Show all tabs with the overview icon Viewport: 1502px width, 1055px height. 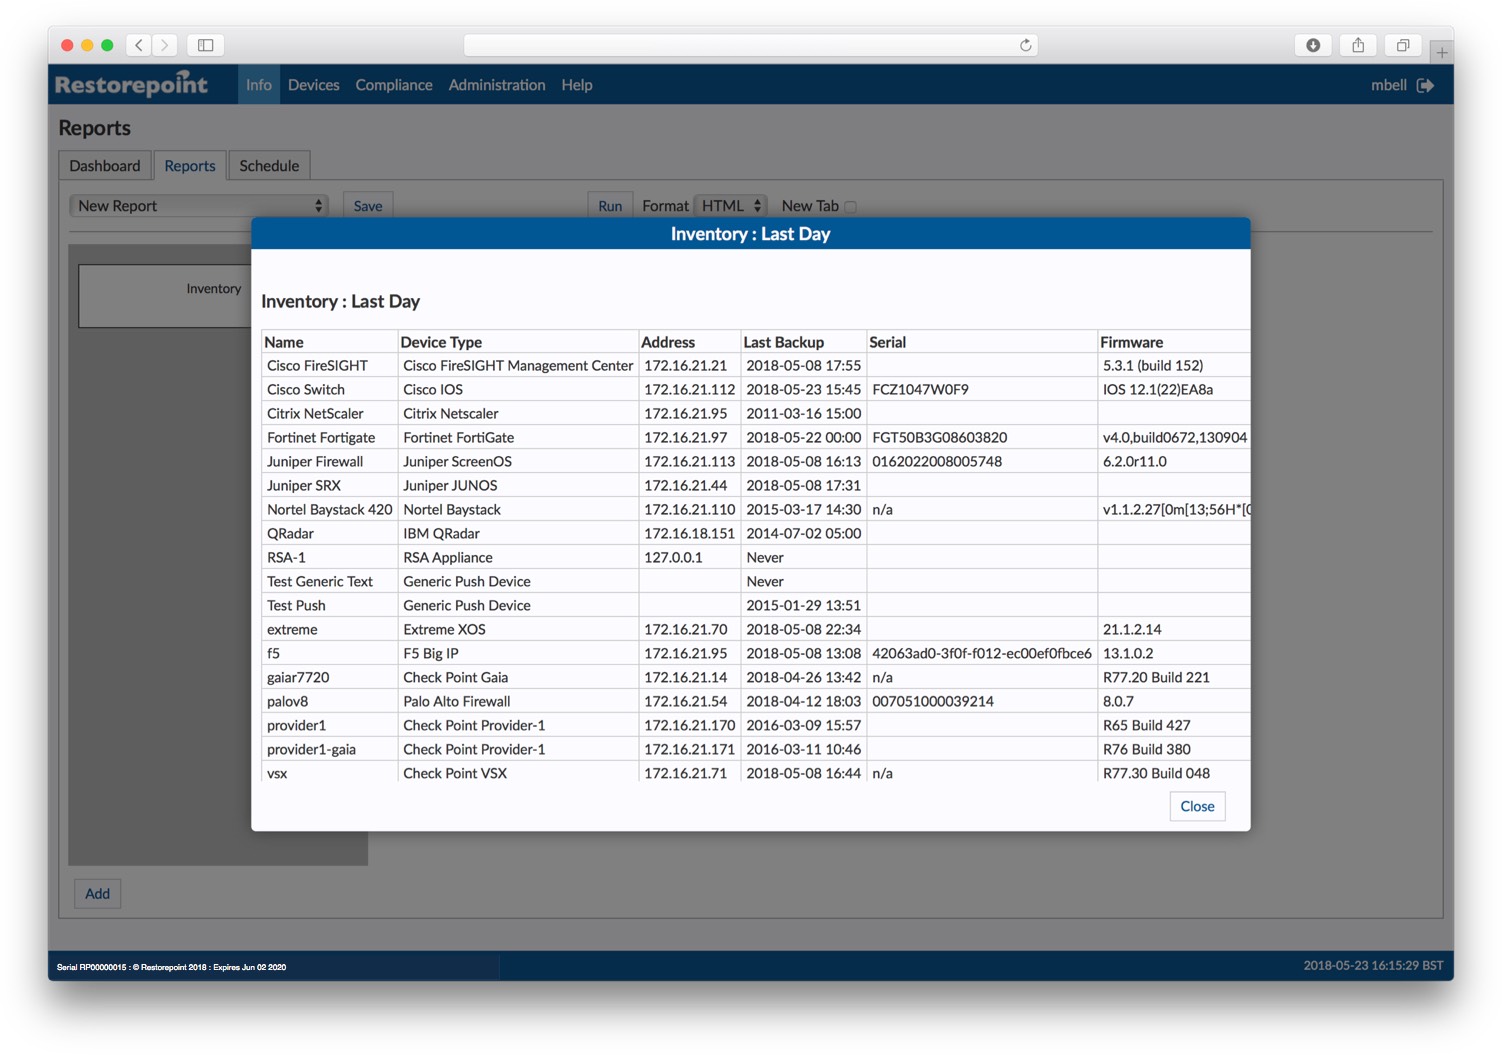click(x=1402, y=45)
